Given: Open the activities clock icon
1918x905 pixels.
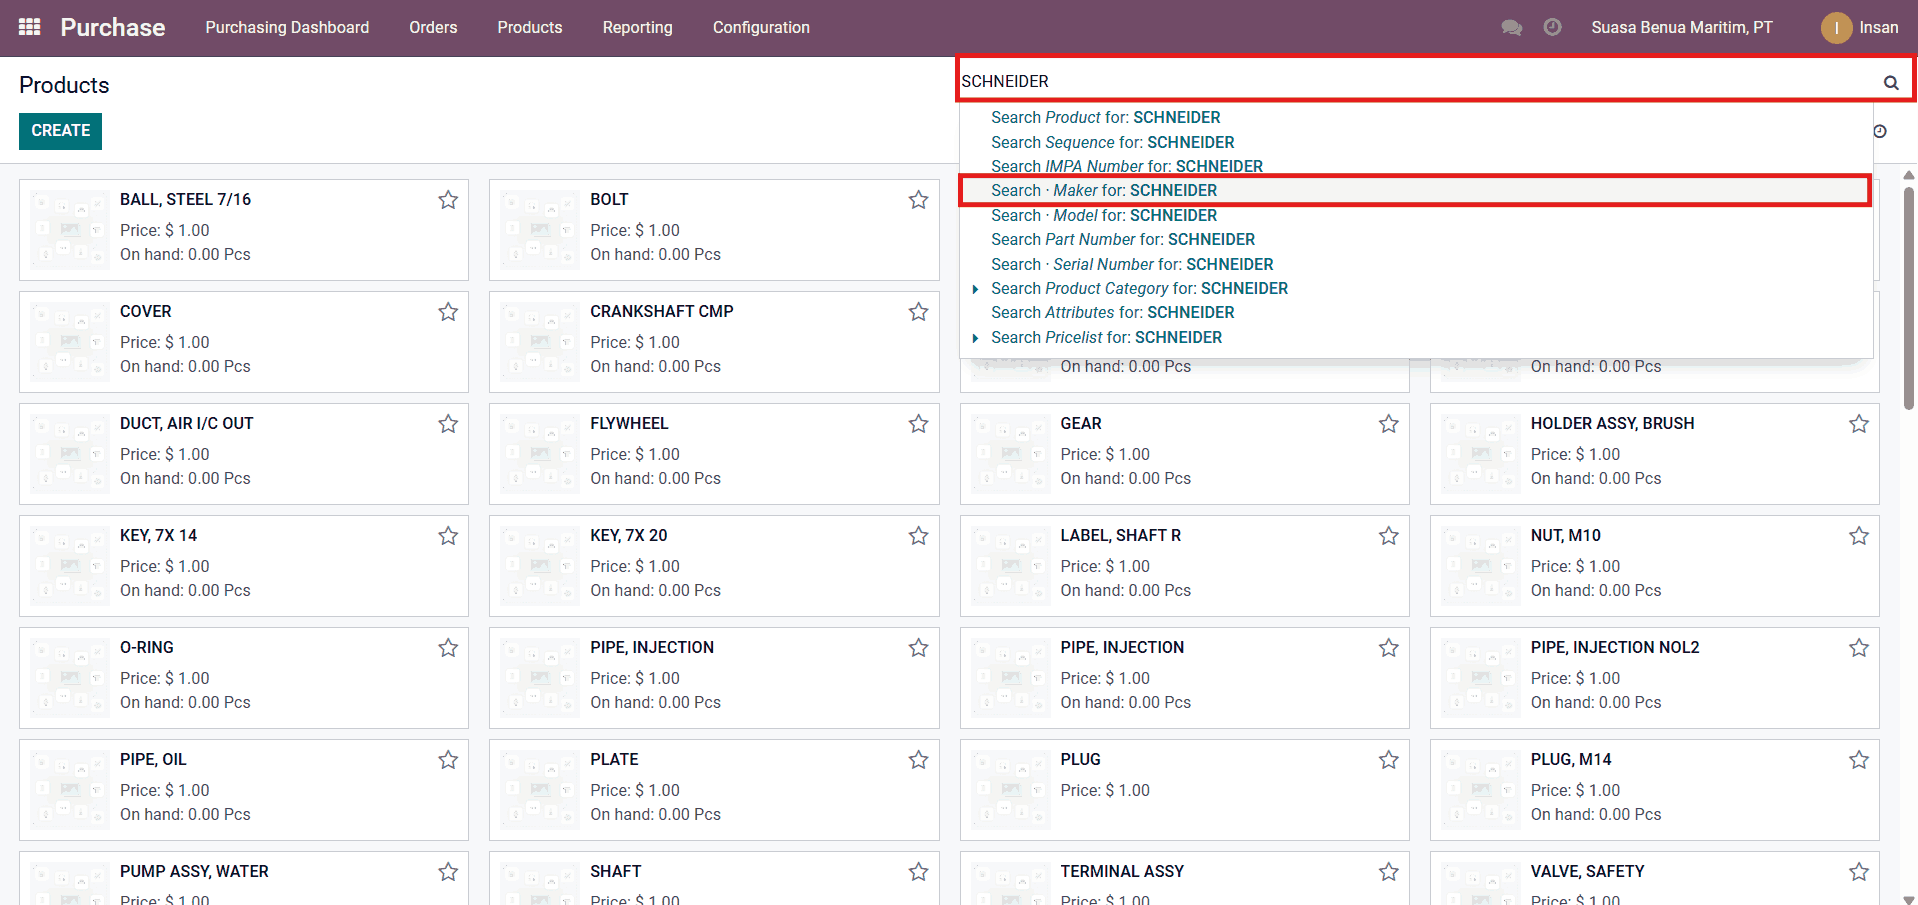Looking at the screenshot, I should coord(1552,27).
